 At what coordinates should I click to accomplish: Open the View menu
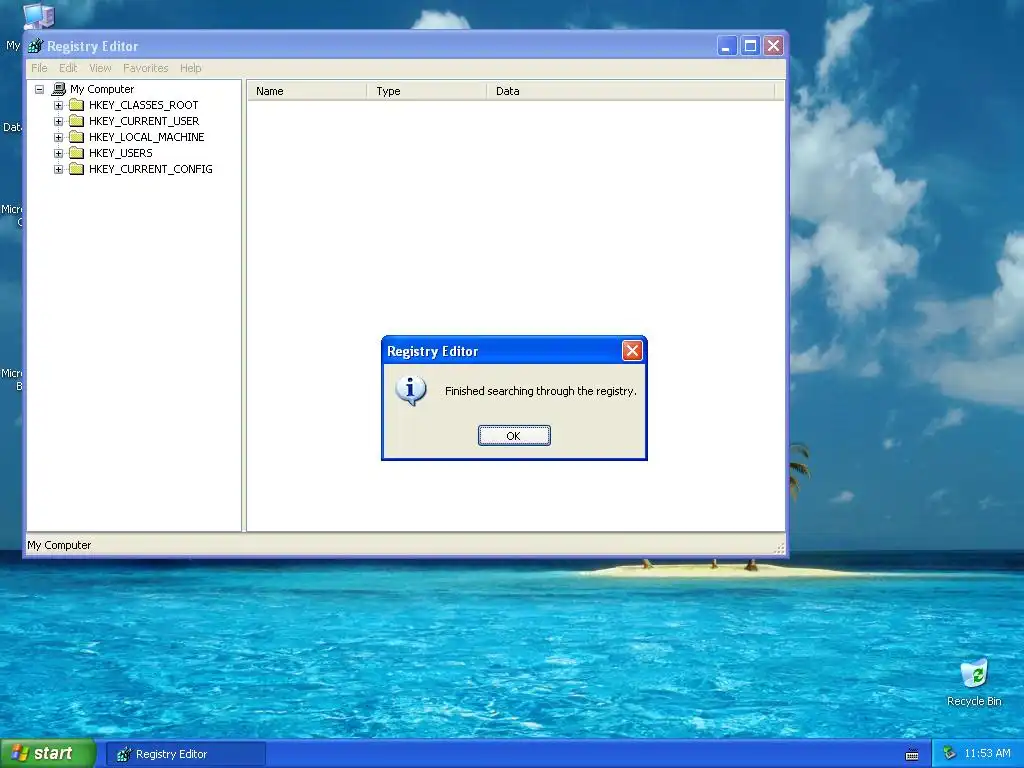100,68
